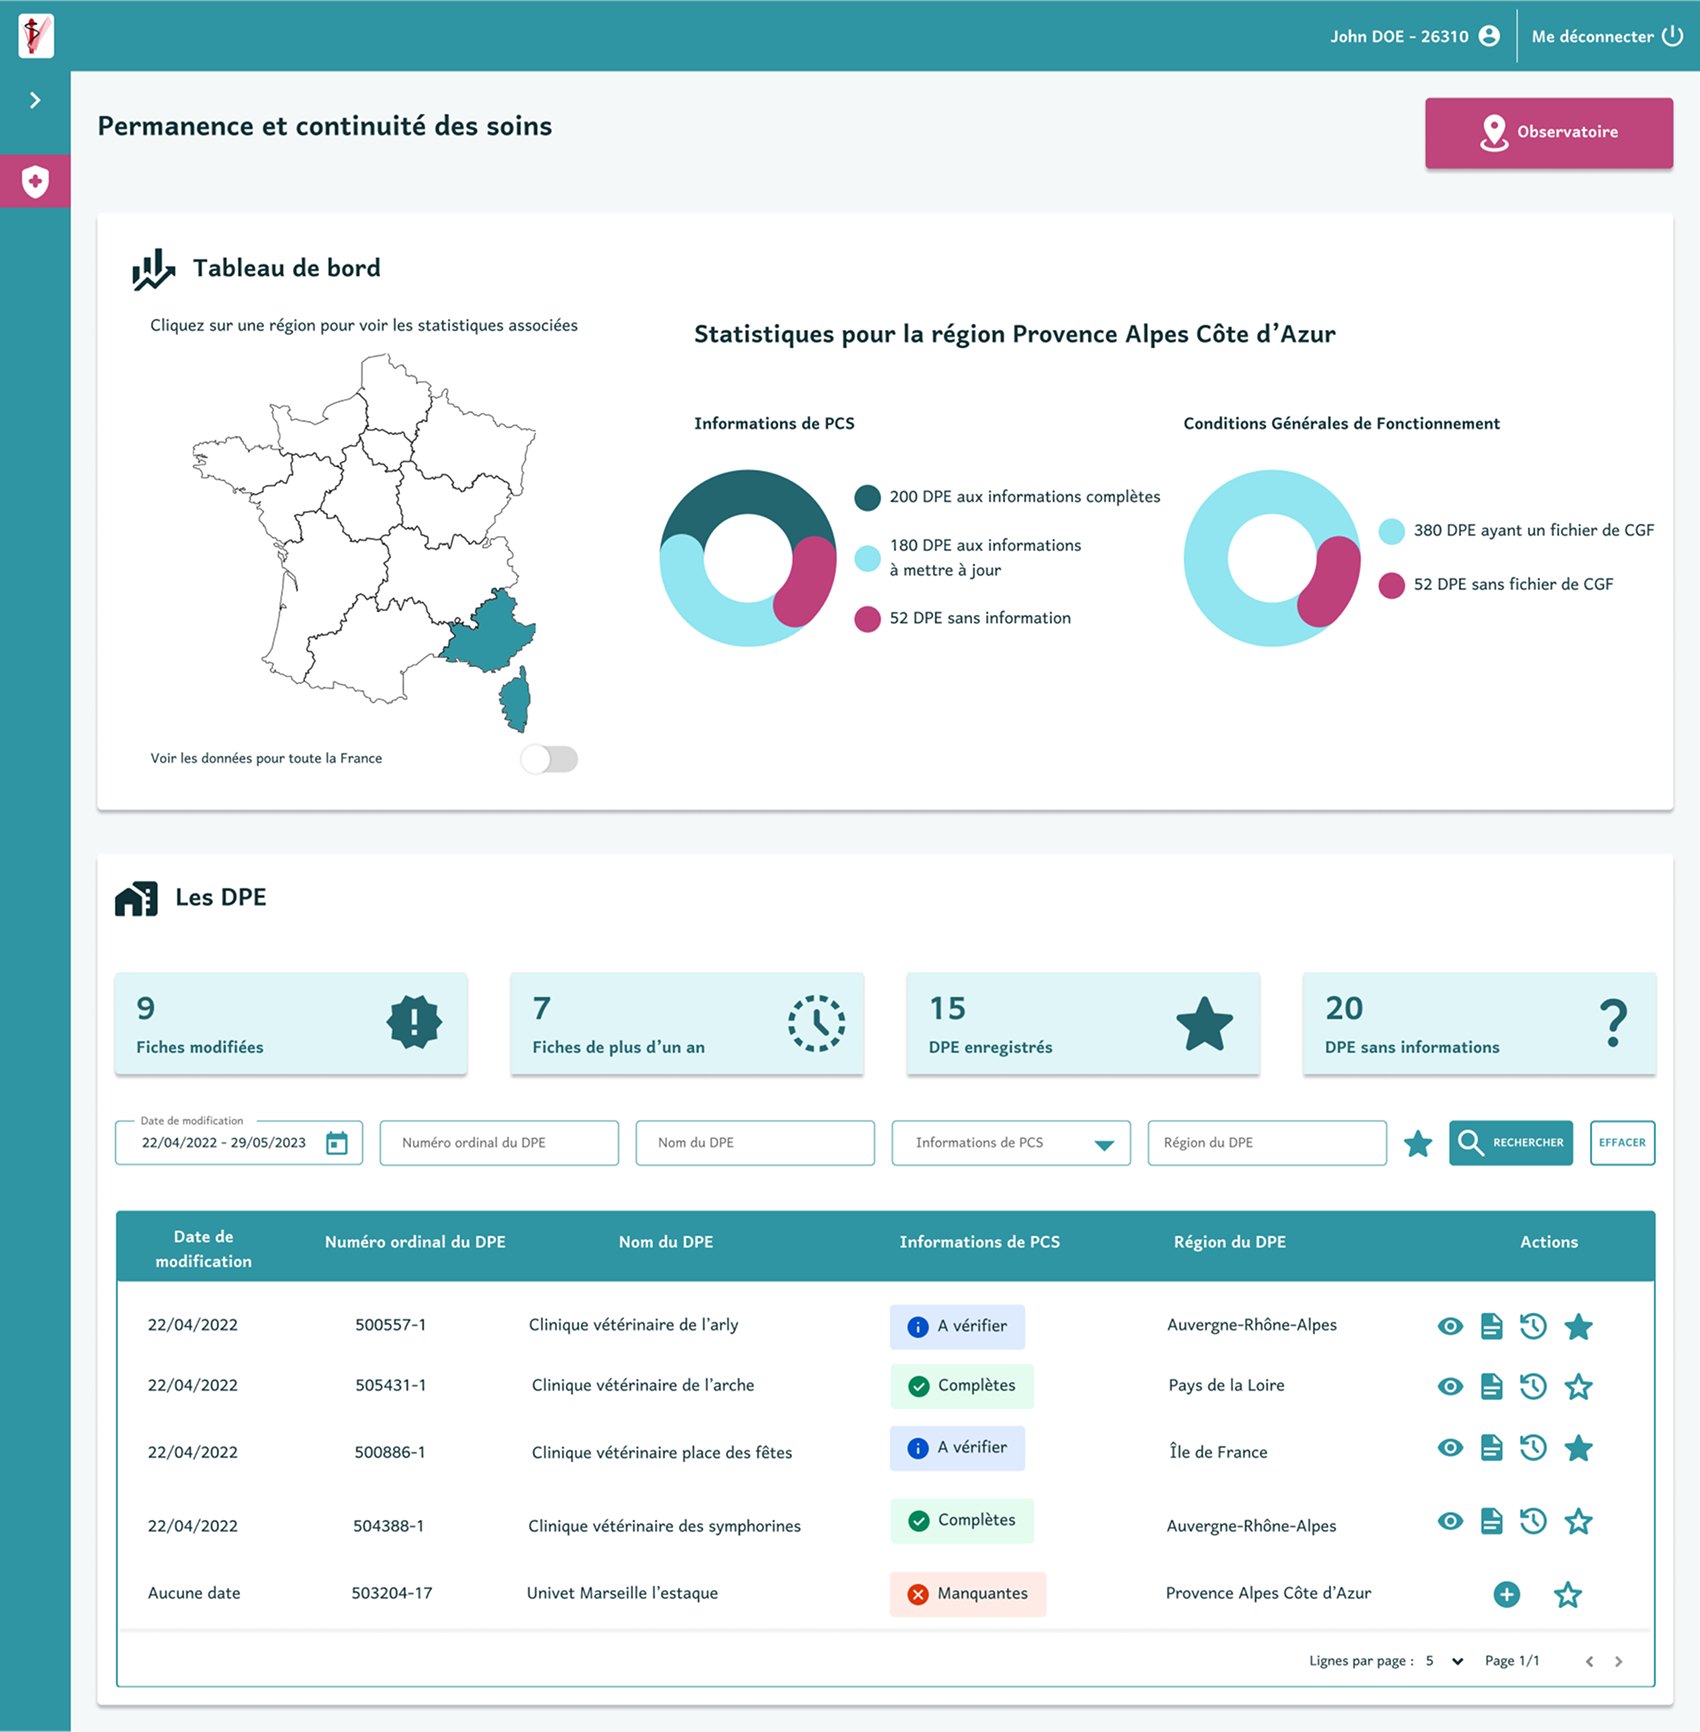The height and width of the screenshot is (1732, 1700).
Task: Click the Les DPE building icon
Action: [136, 898]
